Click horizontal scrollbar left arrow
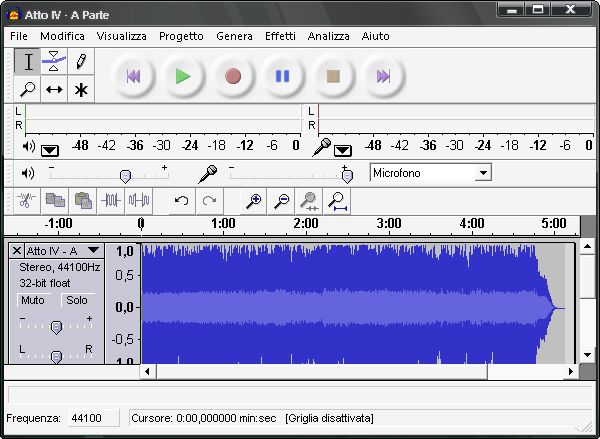This screenshot has height=439, width=600. coord(147,371)
